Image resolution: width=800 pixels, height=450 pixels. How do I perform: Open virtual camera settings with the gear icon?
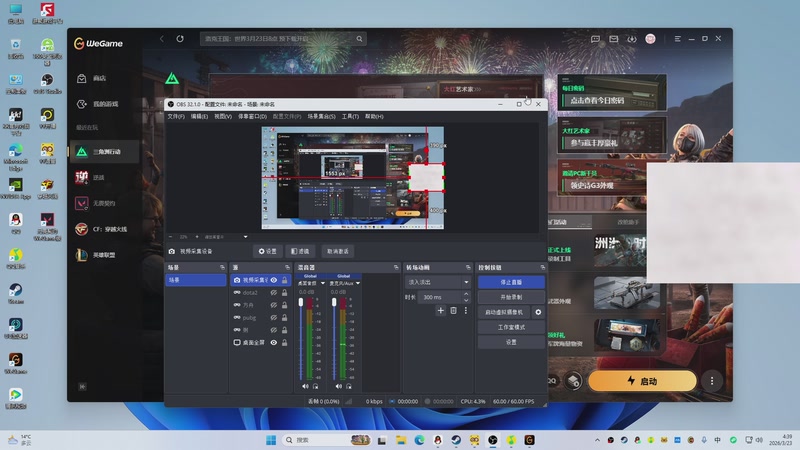(538, 312)
